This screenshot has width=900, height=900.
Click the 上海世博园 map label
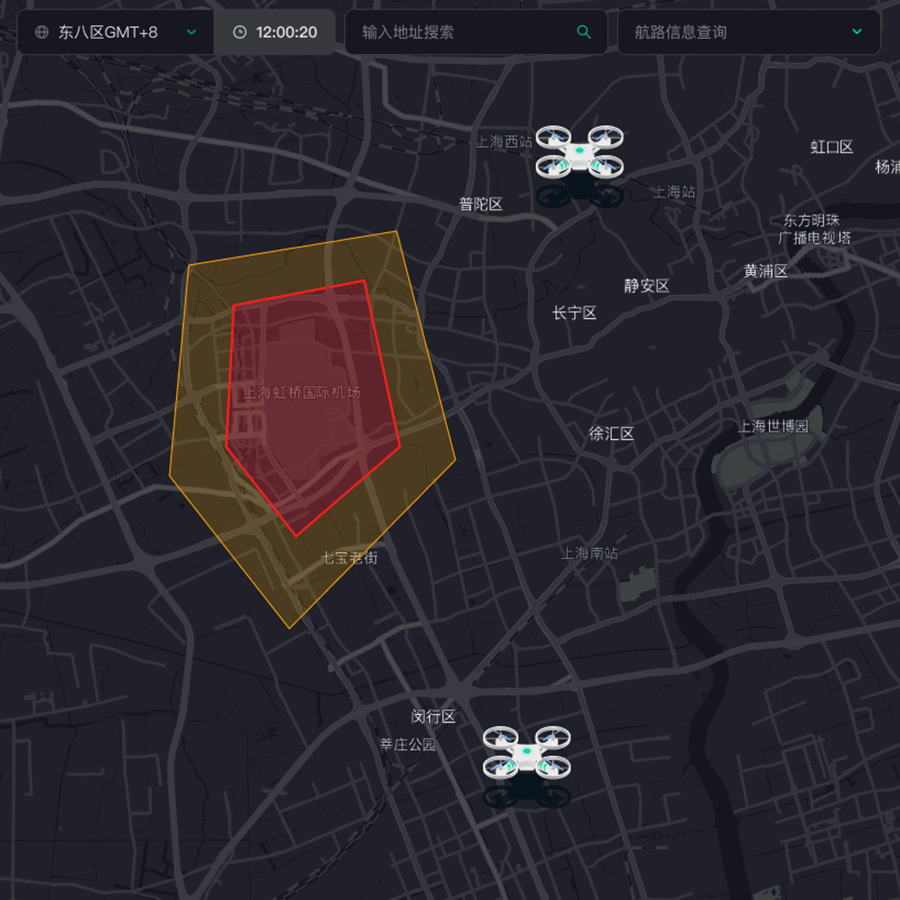click(x=773, y=426)
